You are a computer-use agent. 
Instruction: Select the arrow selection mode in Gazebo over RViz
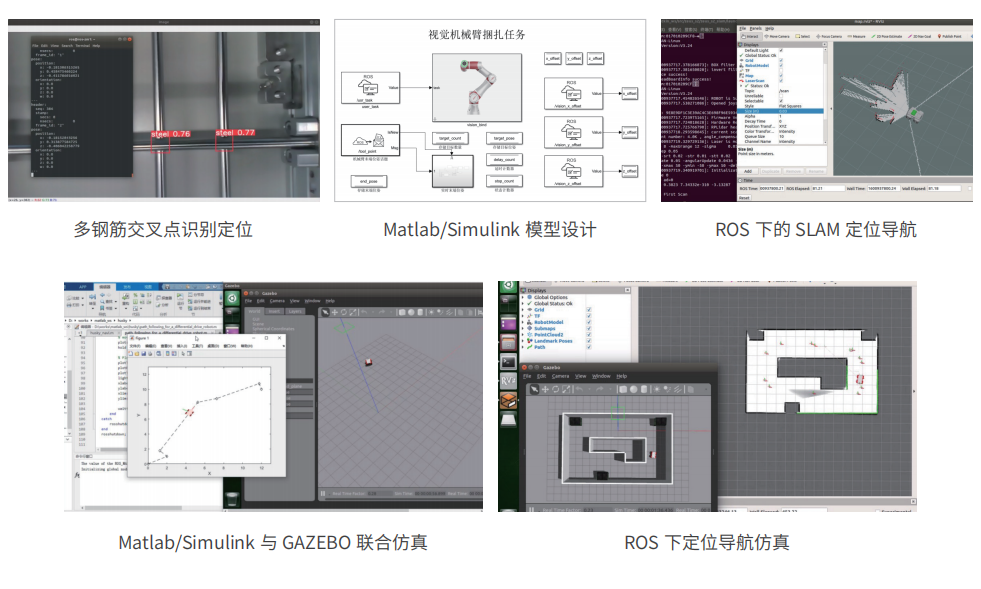point(534,389)
